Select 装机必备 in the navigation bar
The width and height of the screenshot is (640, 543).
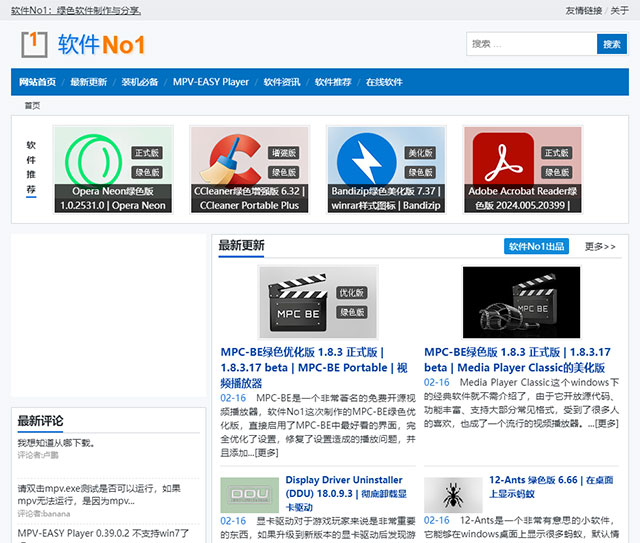140,82
